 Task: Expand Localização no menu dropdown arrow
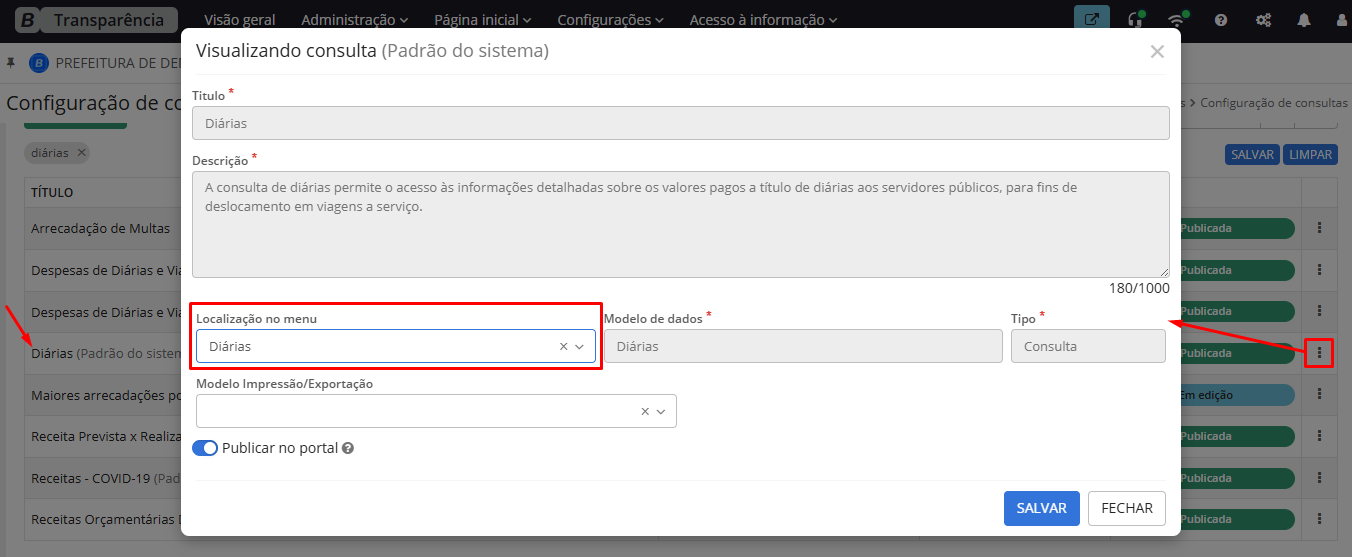(x=579, y=346)
